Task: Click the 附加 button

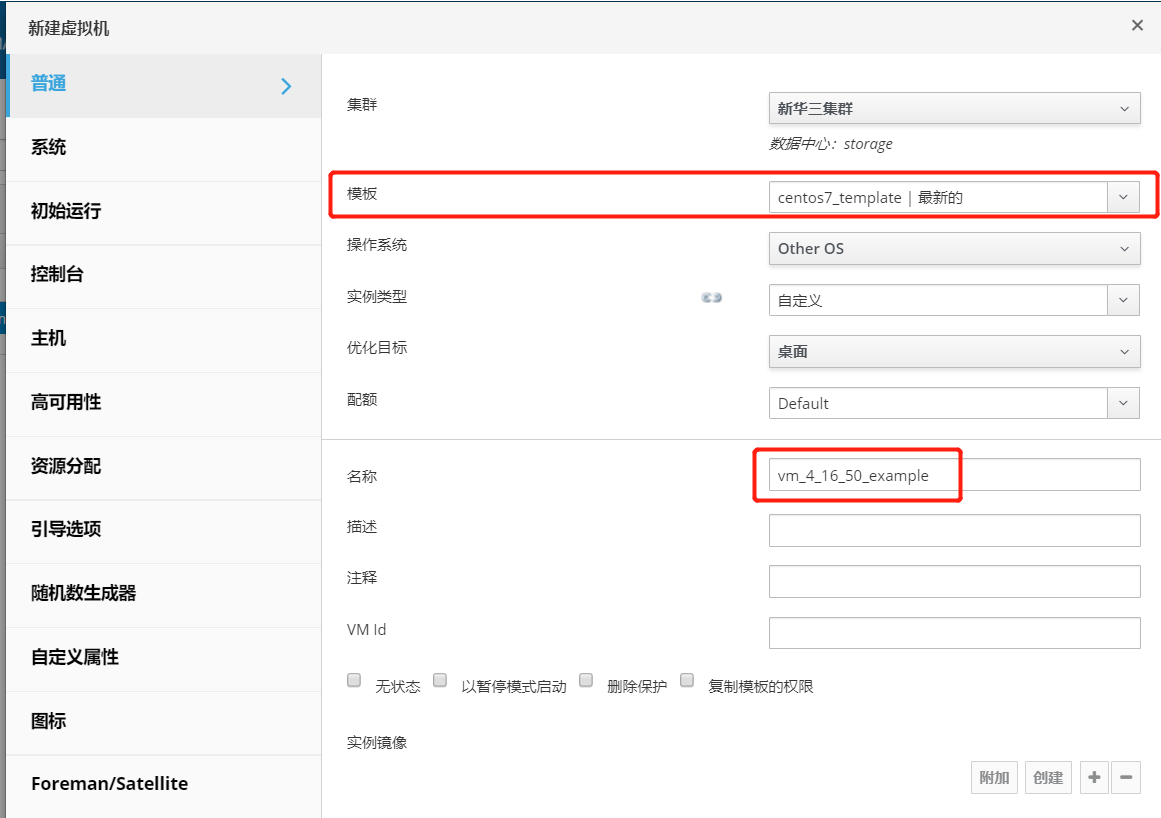Action: [994, 777]
